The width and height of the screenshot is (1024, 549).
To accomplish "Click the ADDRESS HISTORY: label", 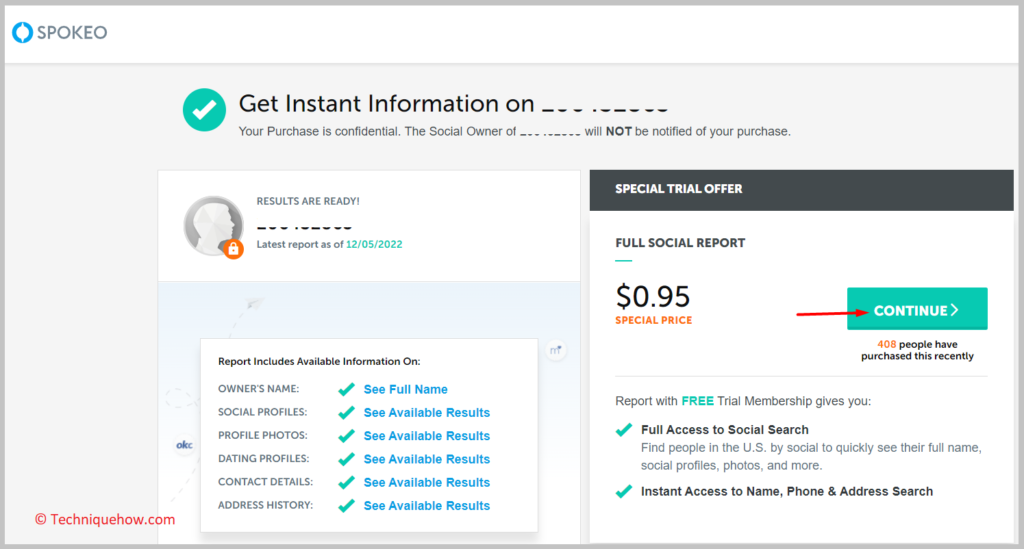I will 266,505.
